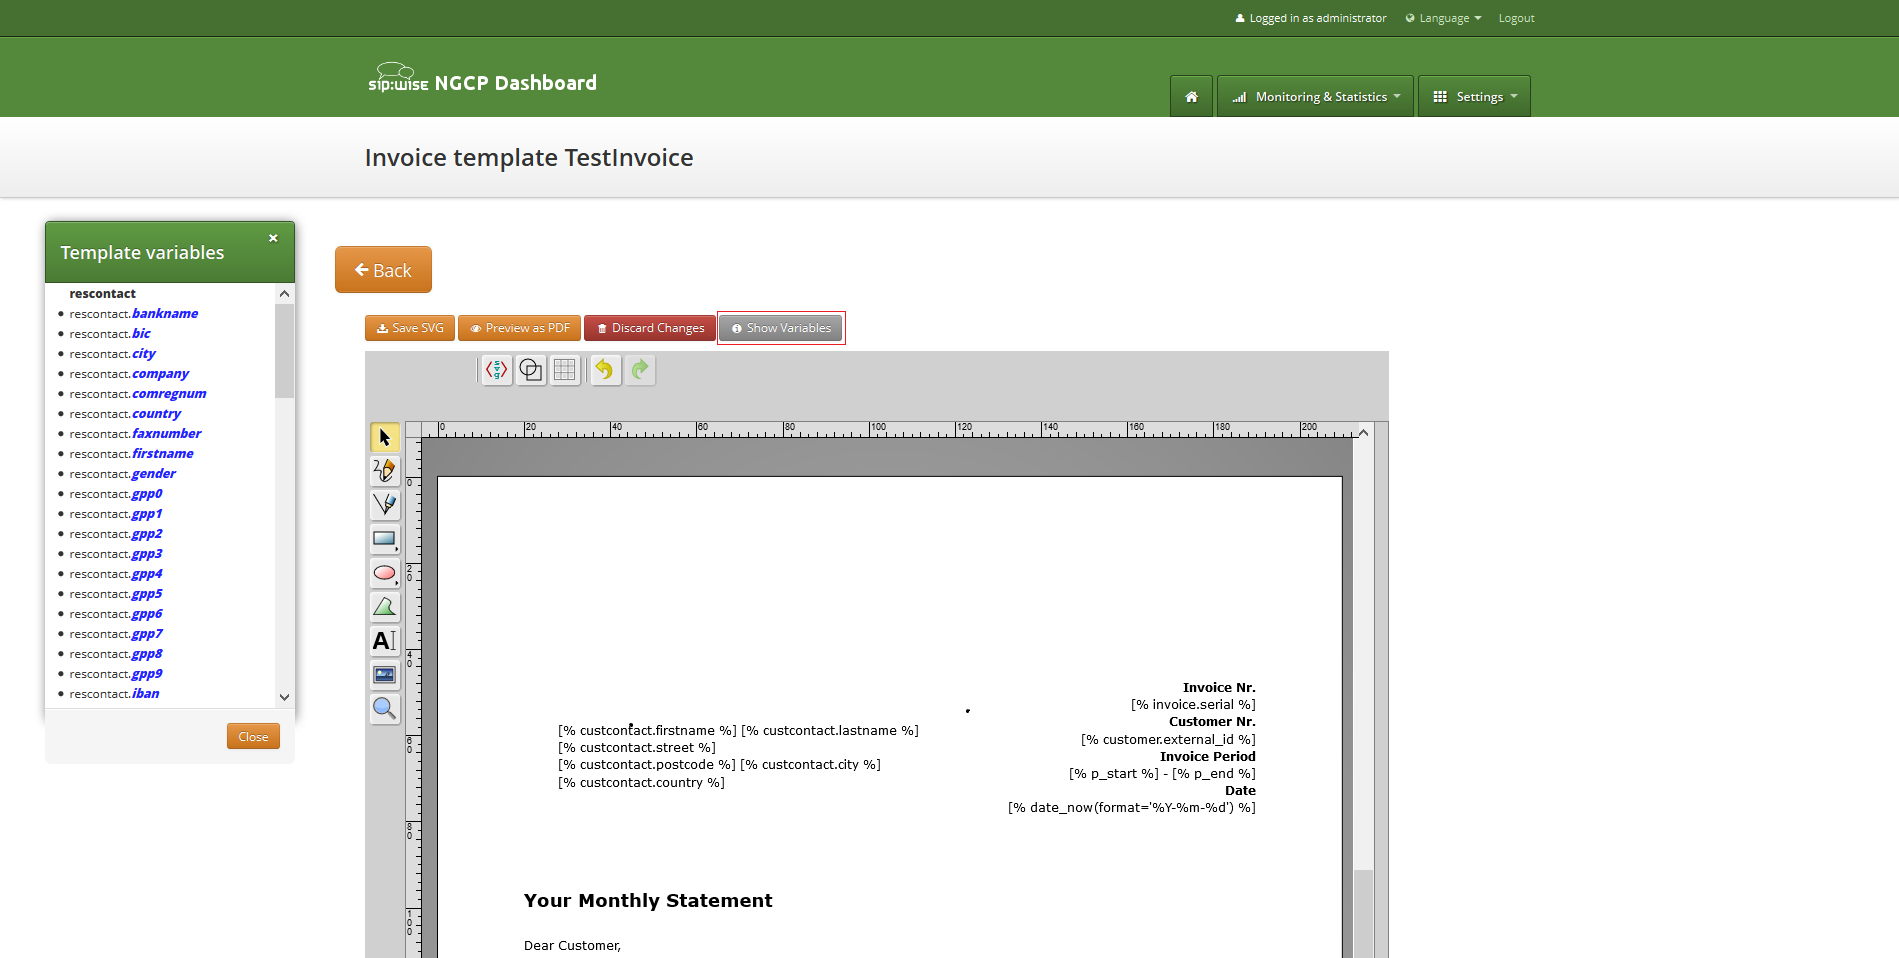The image size is (1899, 958).
Task: Click Undo in the editor toolbar
Action: 605,370
